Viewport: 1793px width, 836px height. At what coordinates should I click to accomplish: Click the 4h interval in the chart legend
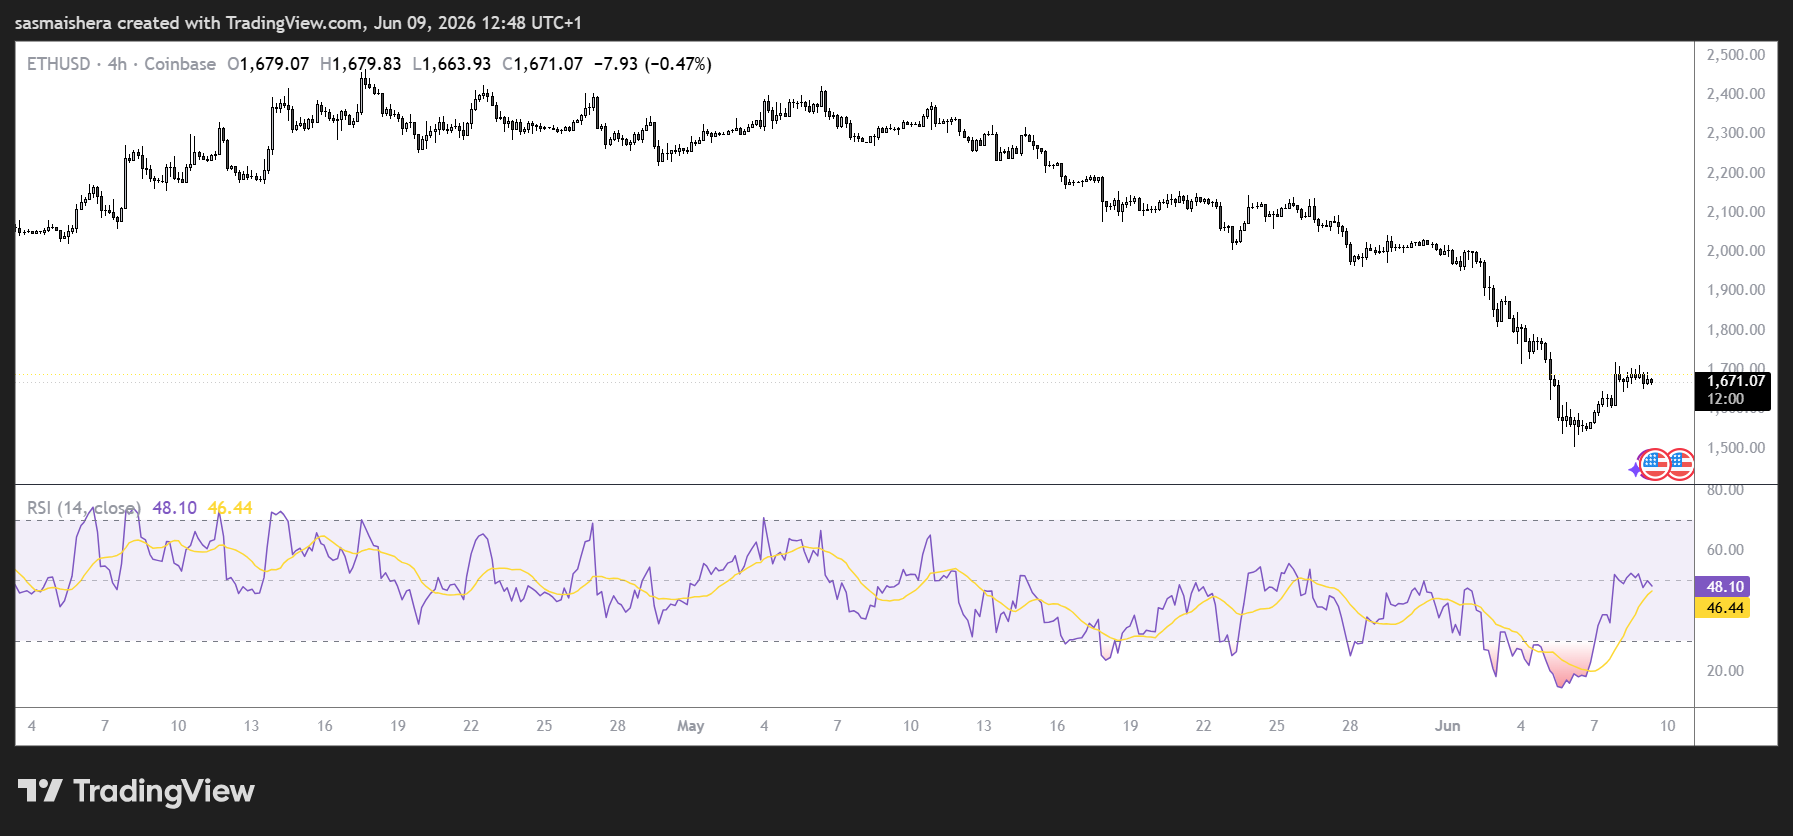pyautogui.click(x=117, y=64)
